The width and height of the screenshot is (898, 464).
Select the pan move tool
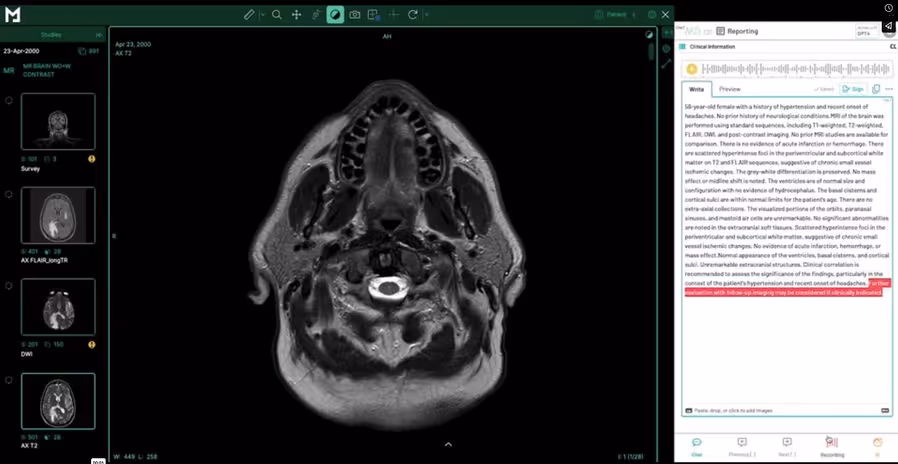296,15
